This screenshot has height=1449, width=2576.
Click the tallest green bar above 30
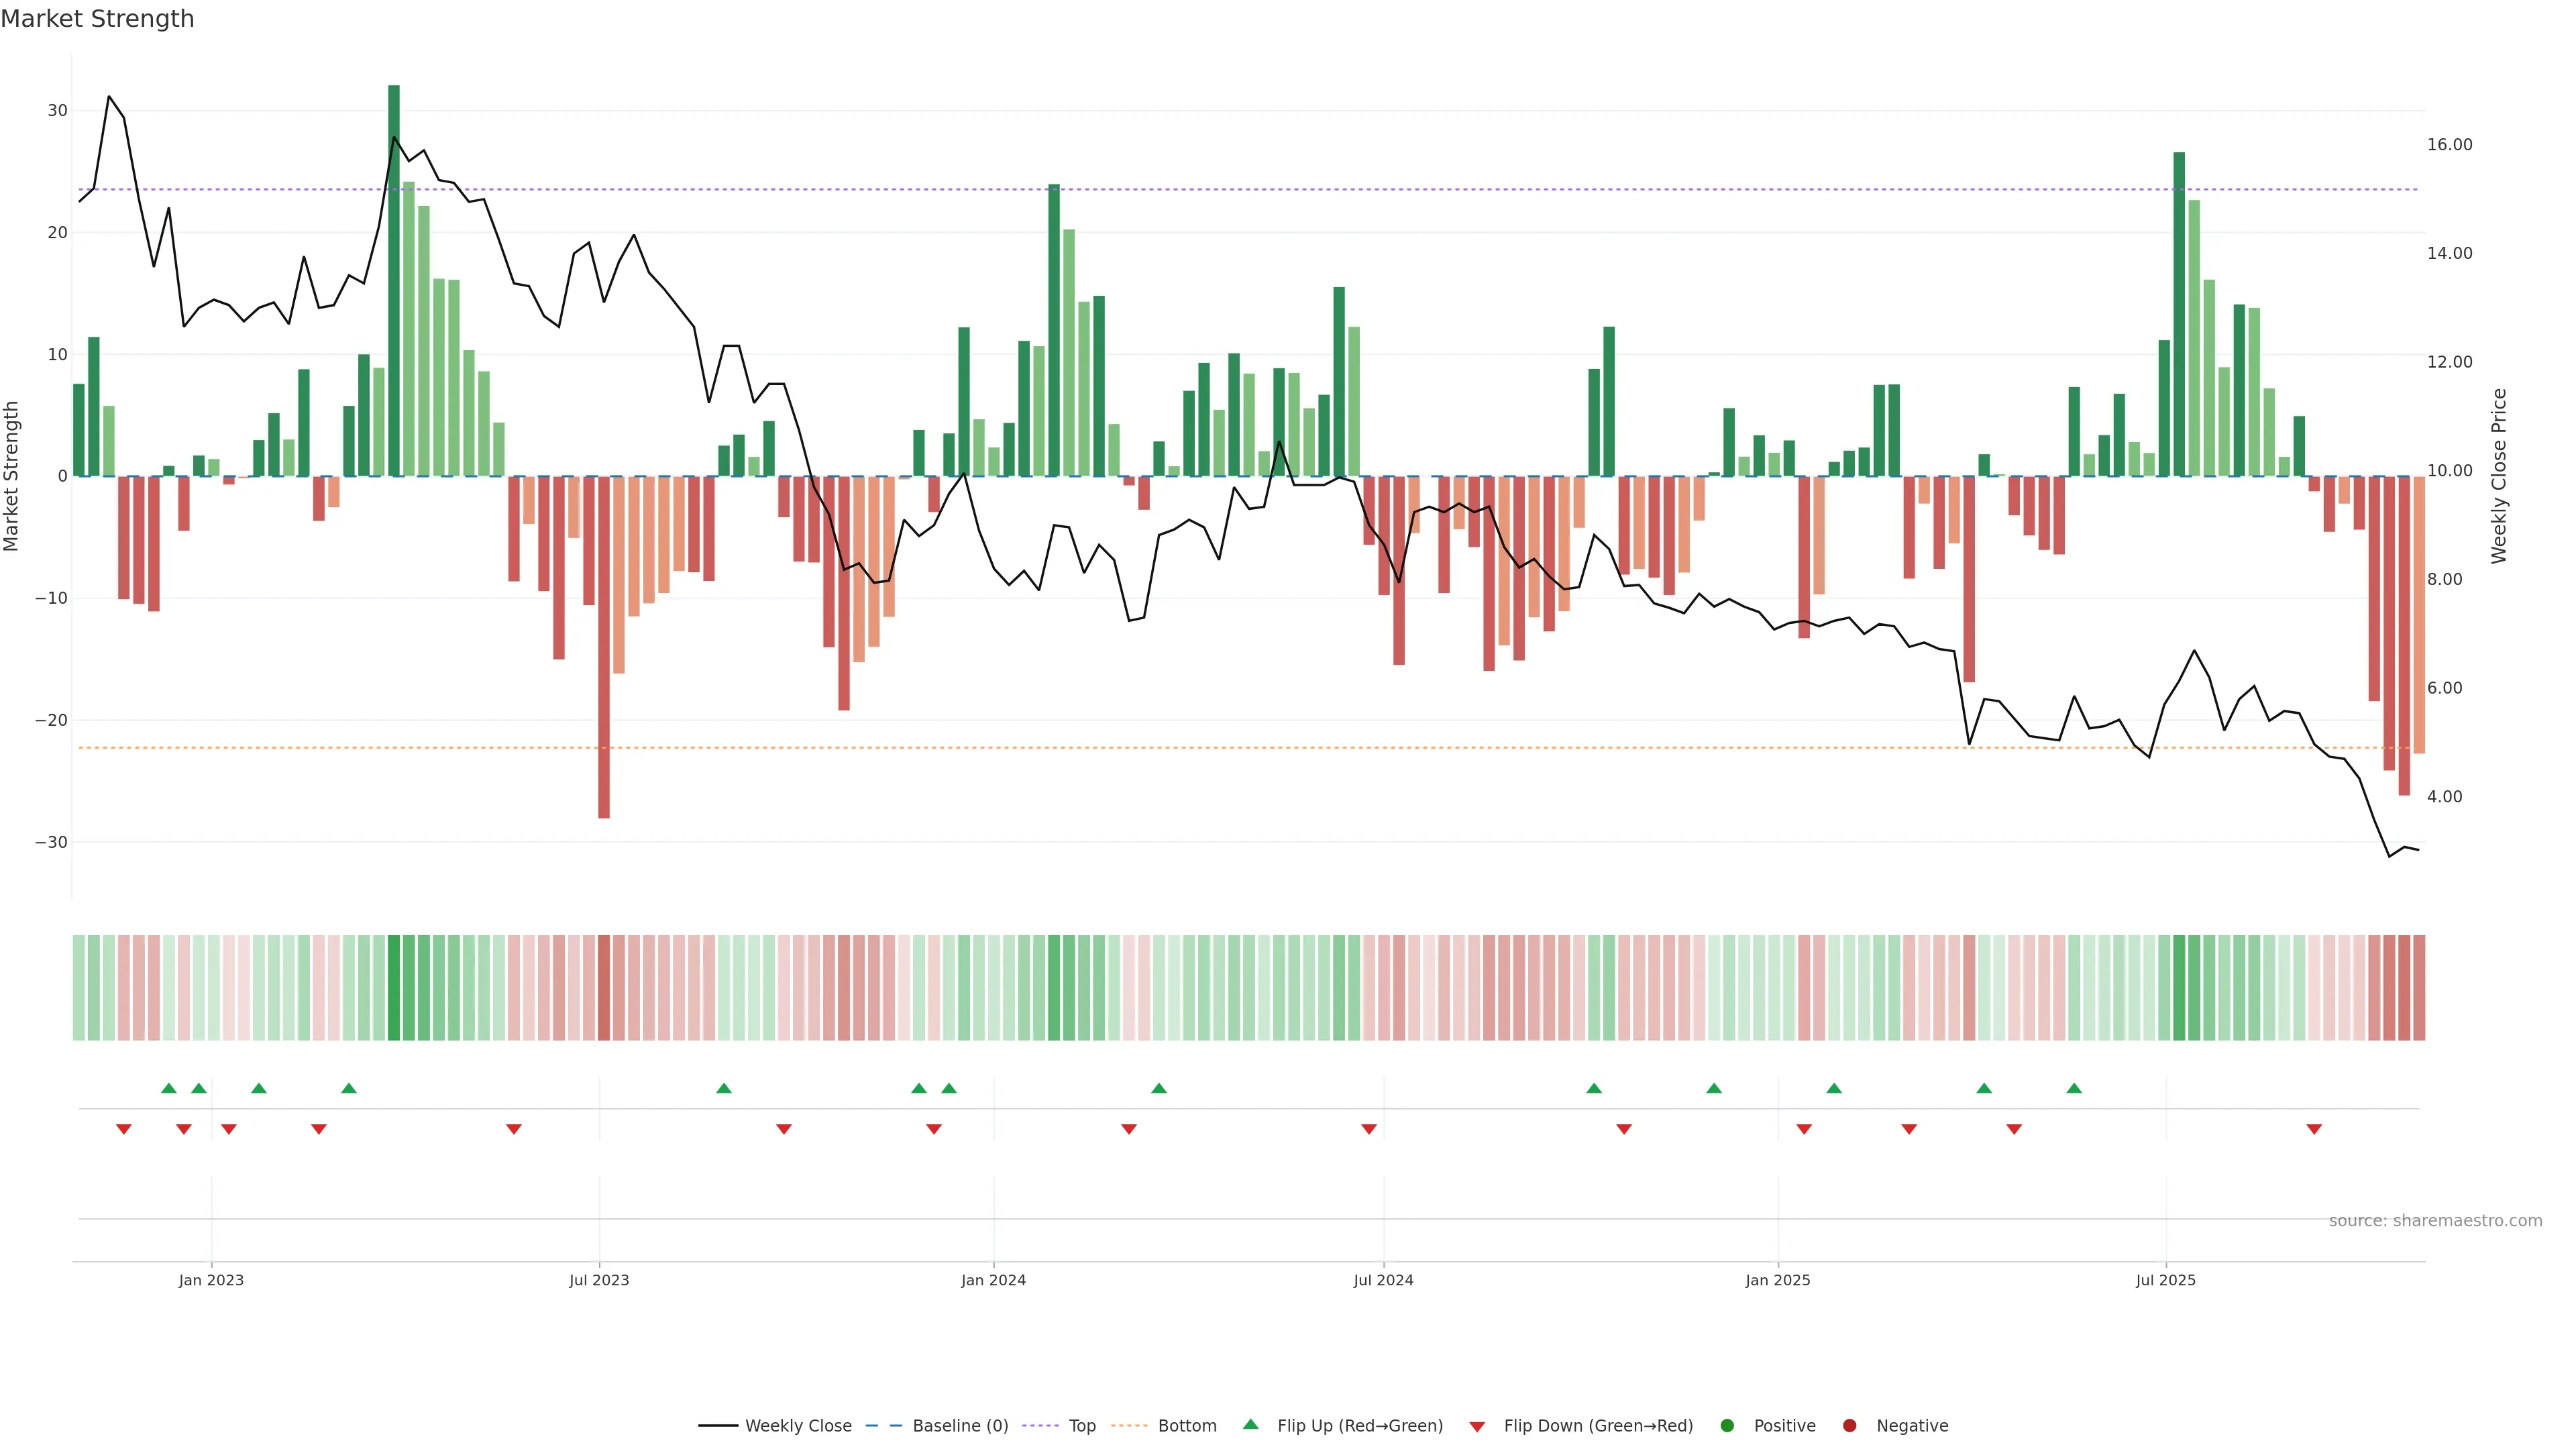coord(394,280)
